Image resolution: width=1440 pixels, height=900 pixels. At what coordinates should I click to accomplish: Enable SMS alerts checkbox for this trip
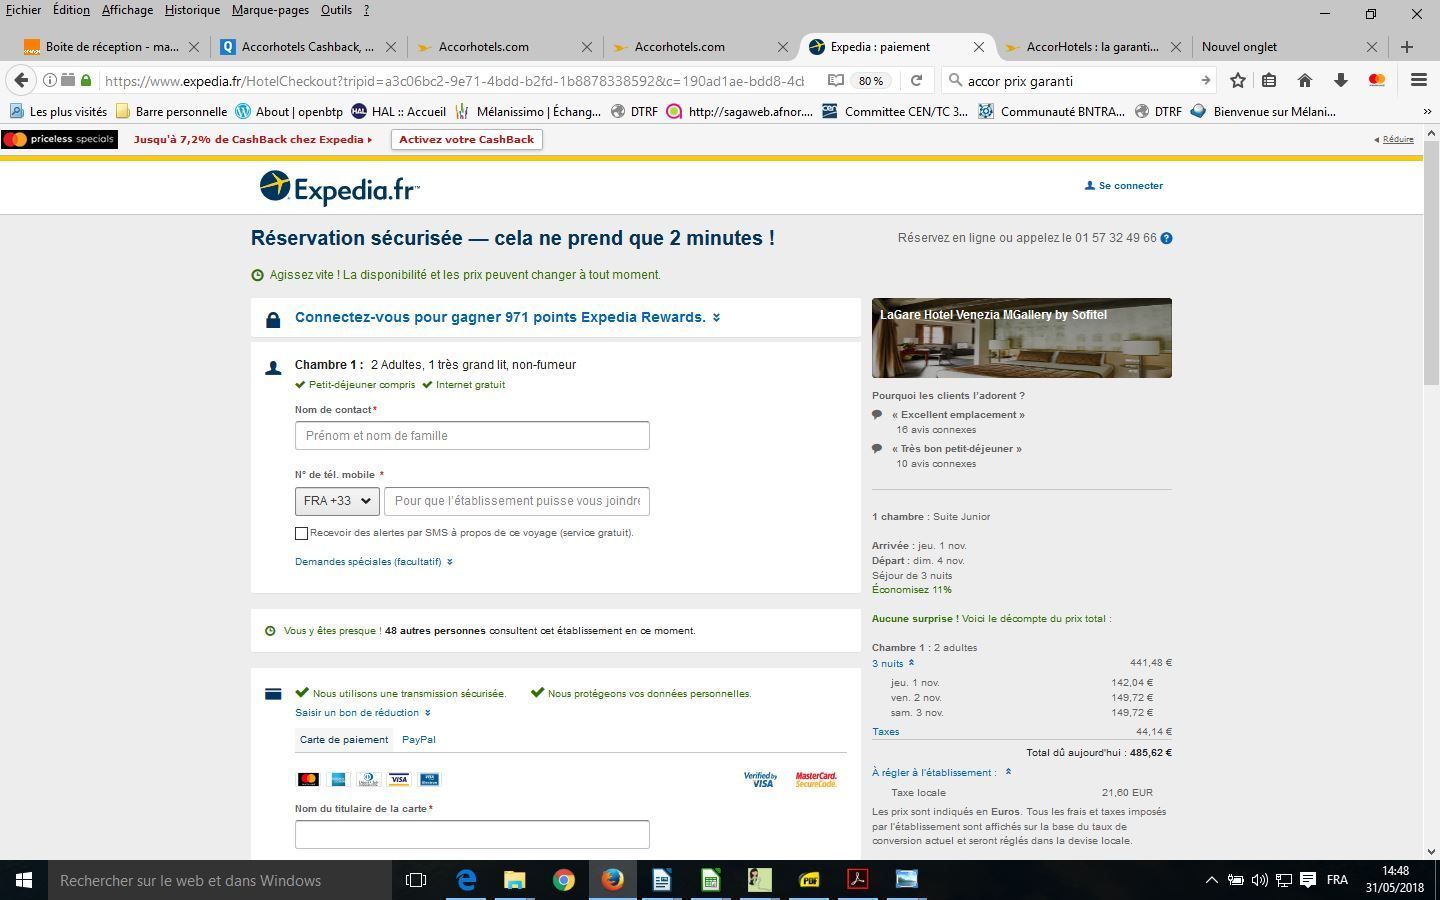(301, 533)
